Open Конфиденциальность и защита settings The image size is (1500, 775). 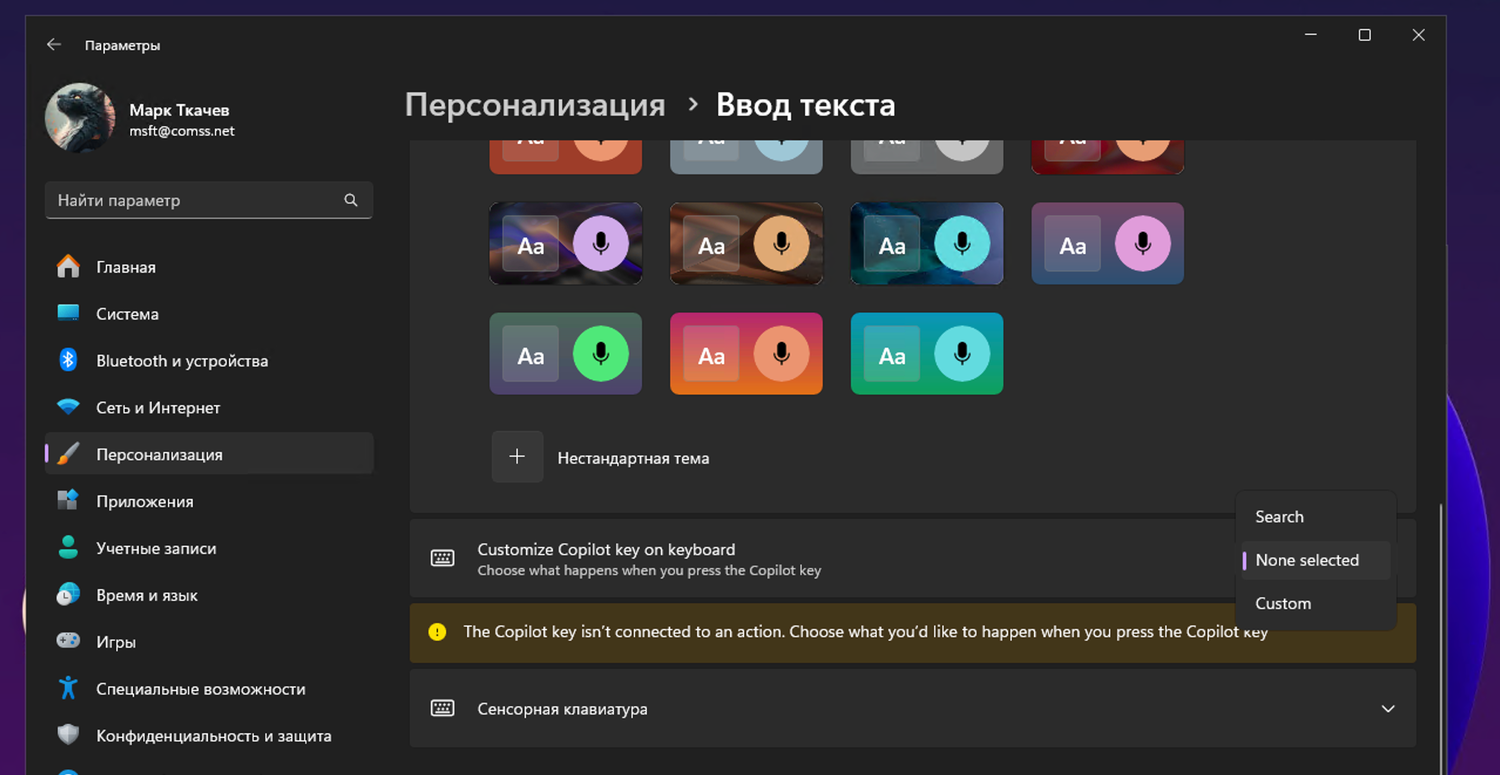[213, 736]
